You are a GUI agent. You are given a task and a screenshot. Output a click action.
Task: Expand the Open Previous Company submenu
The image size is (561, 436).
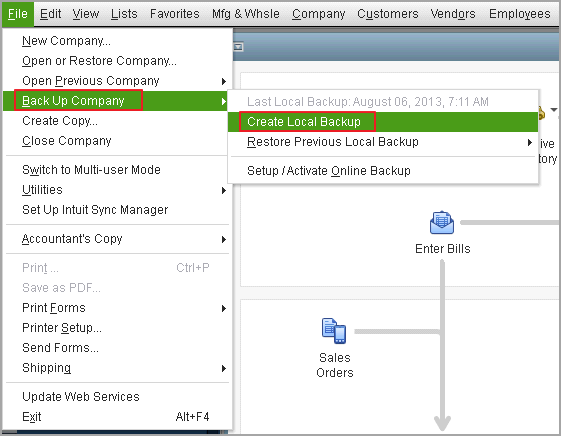coord(117,81)
